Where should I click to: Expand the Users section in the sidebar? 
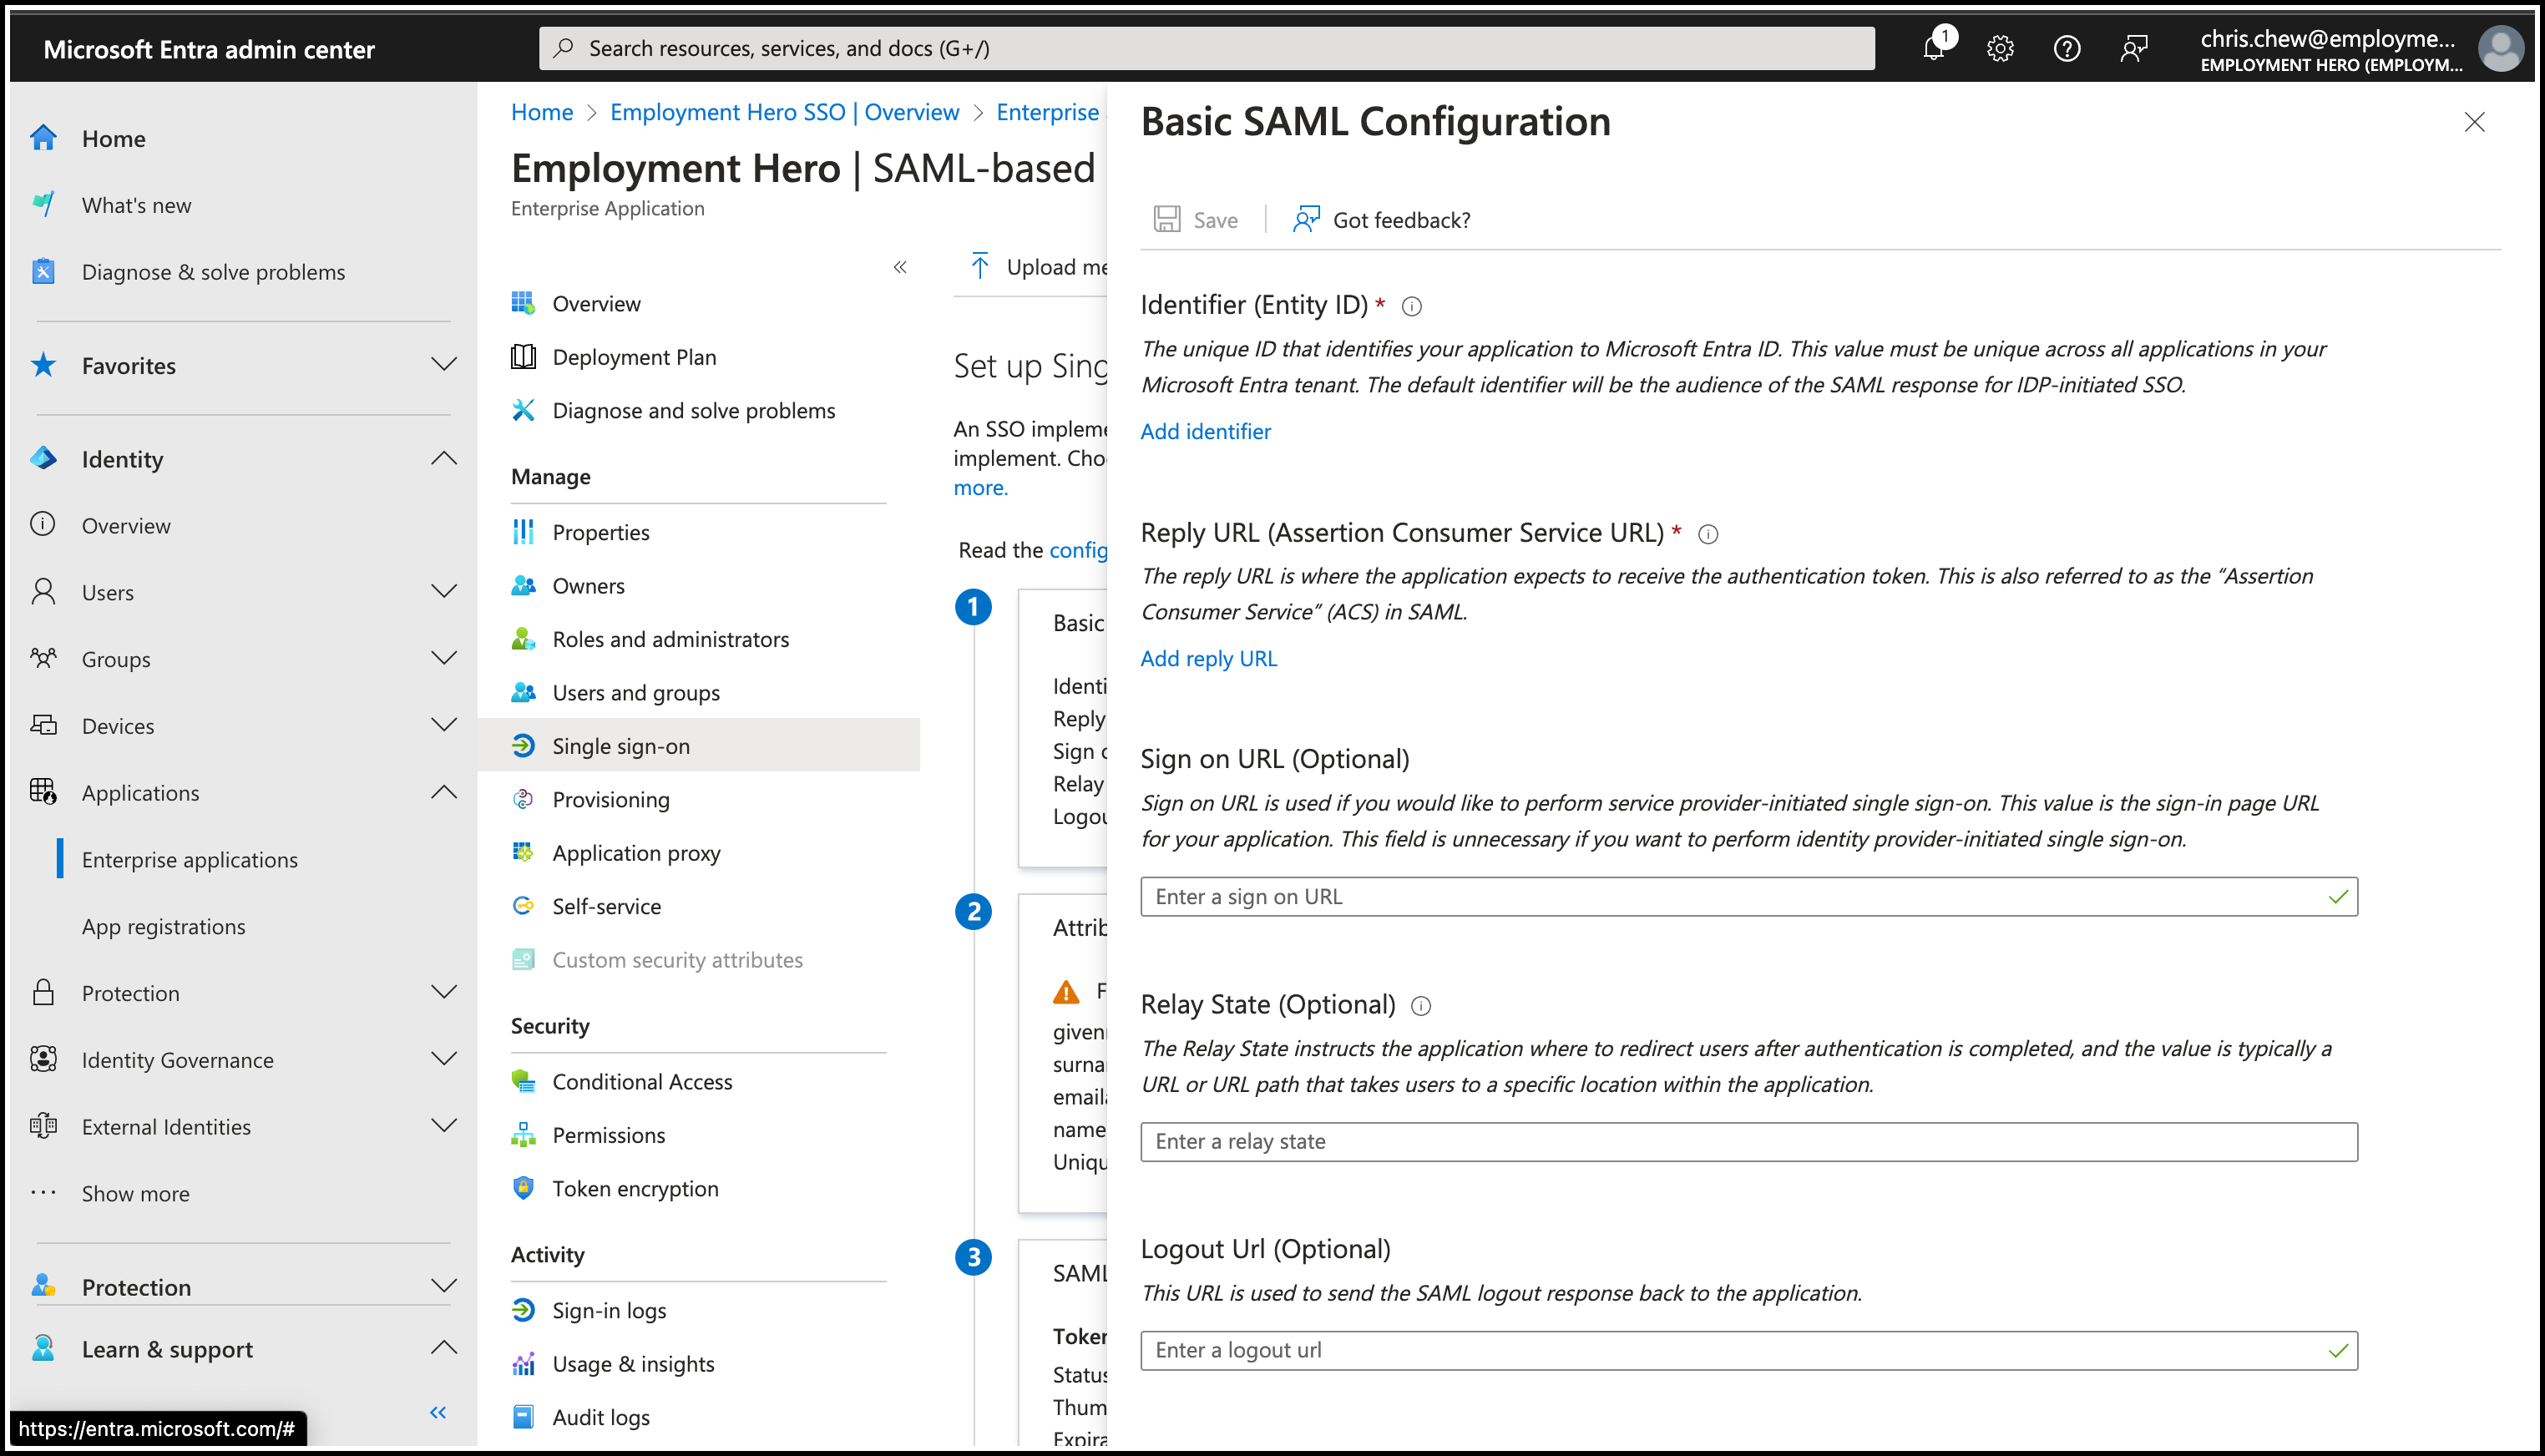coord(444,592)
